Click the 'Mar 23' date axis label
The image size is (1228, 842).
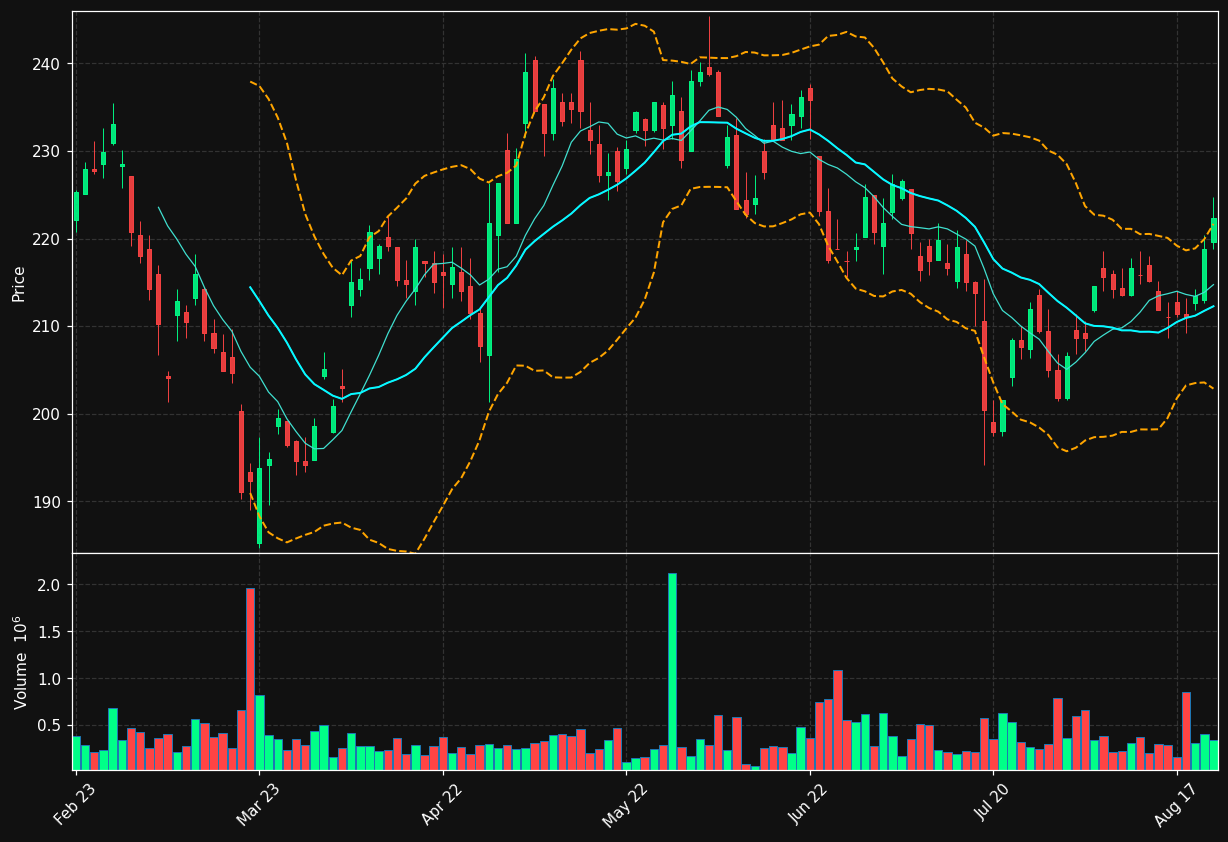pyautogui.click(x=257, y=805)
